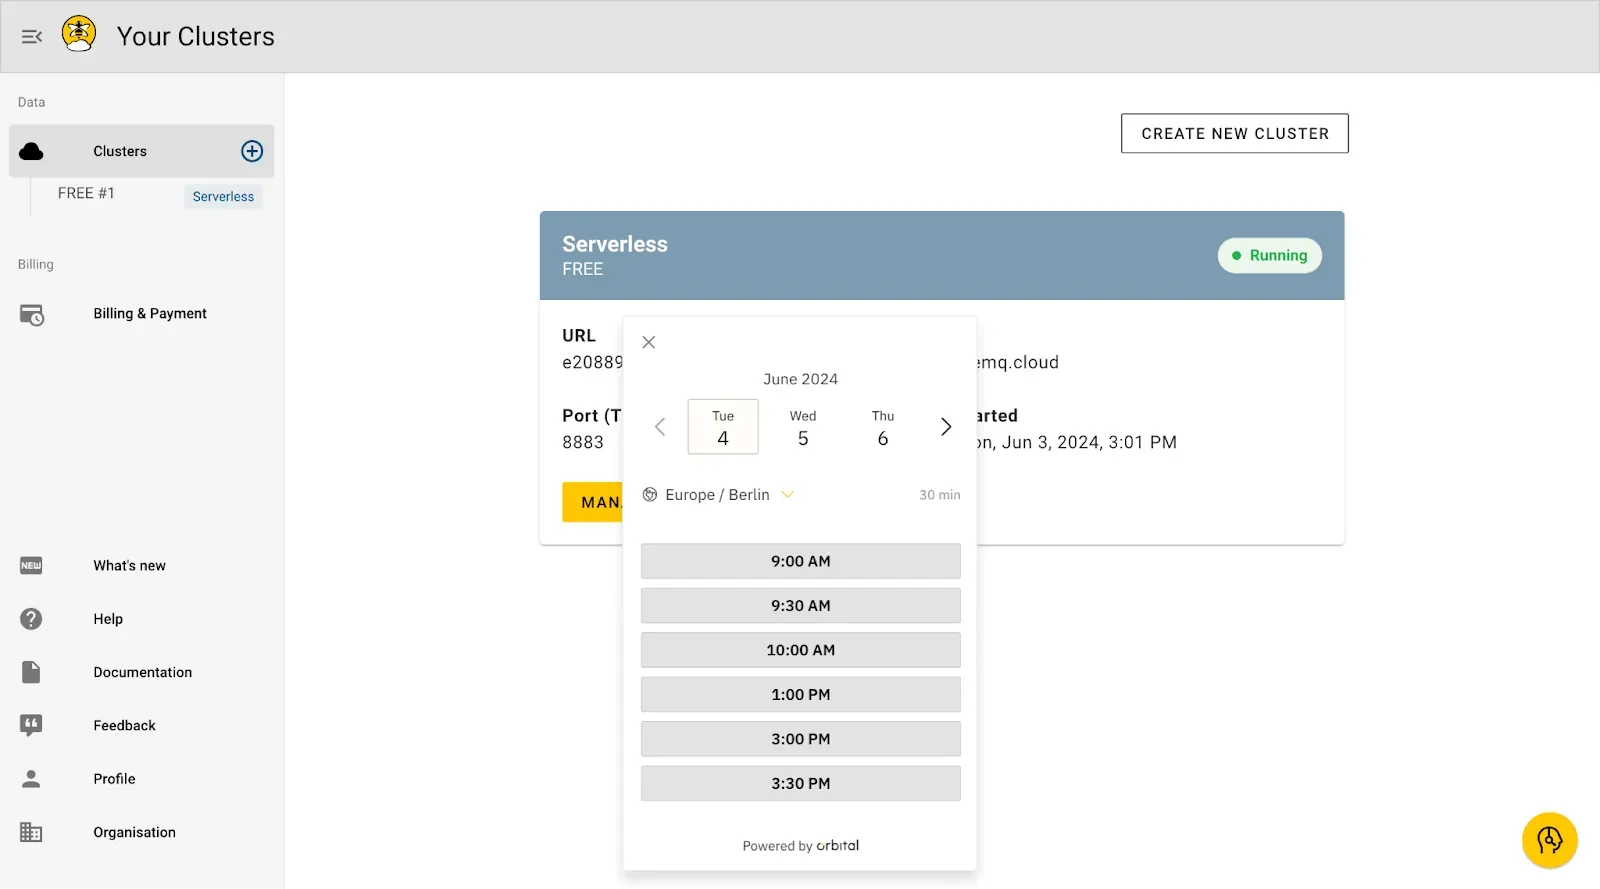Collapse the sidebar with the hamburger menu icon
The image size is (1600, 889).
[32, 37]
